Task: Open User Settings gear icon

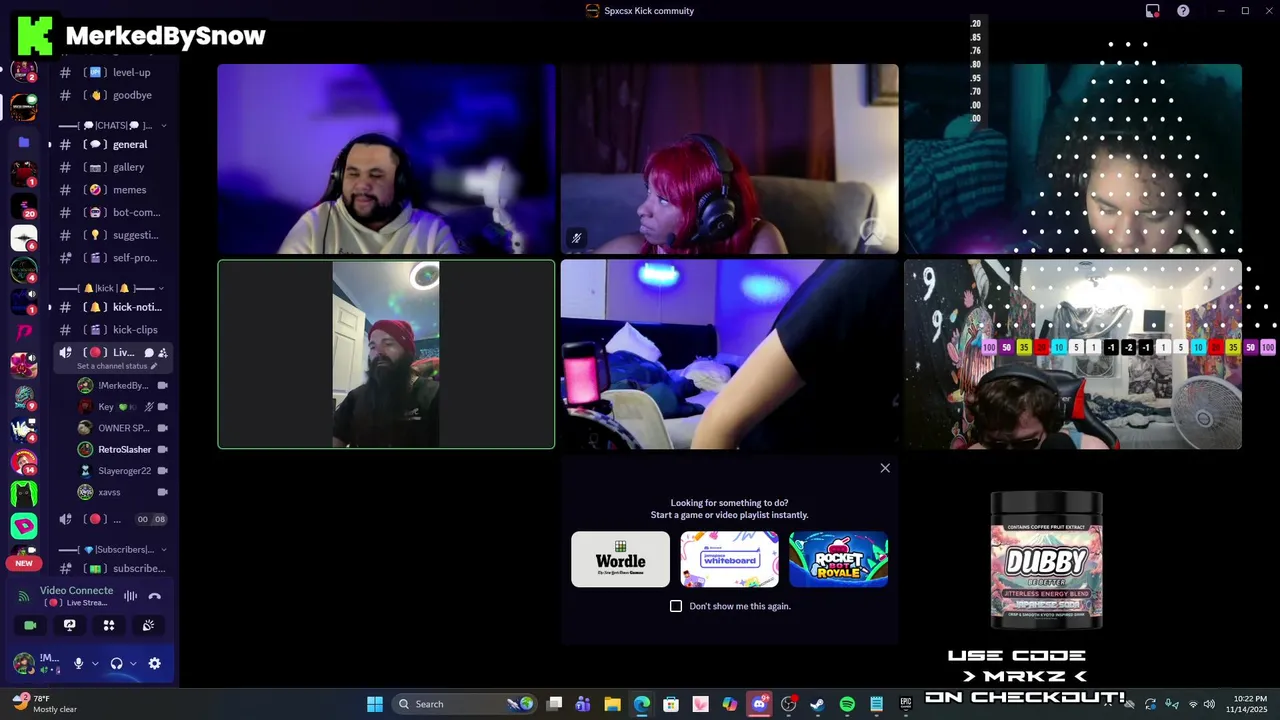Action: 154,663
